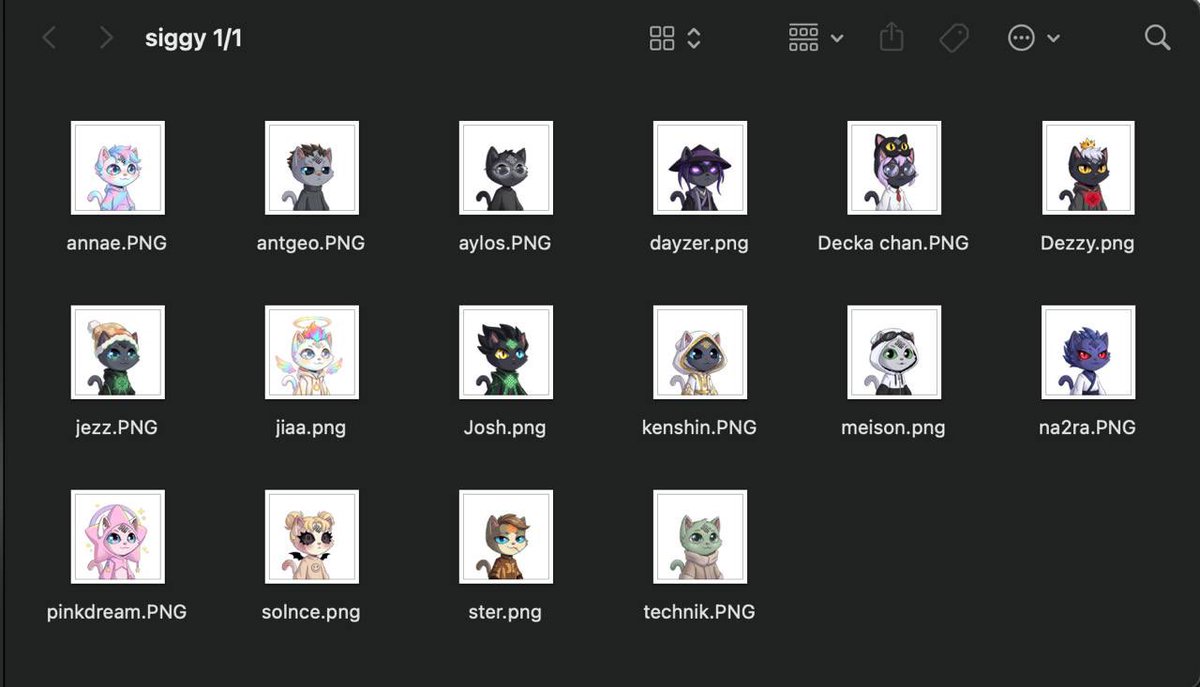Screen dimensions: 1200x687
Task: Select the jiaa.png thumbnail
Action: 312,352
